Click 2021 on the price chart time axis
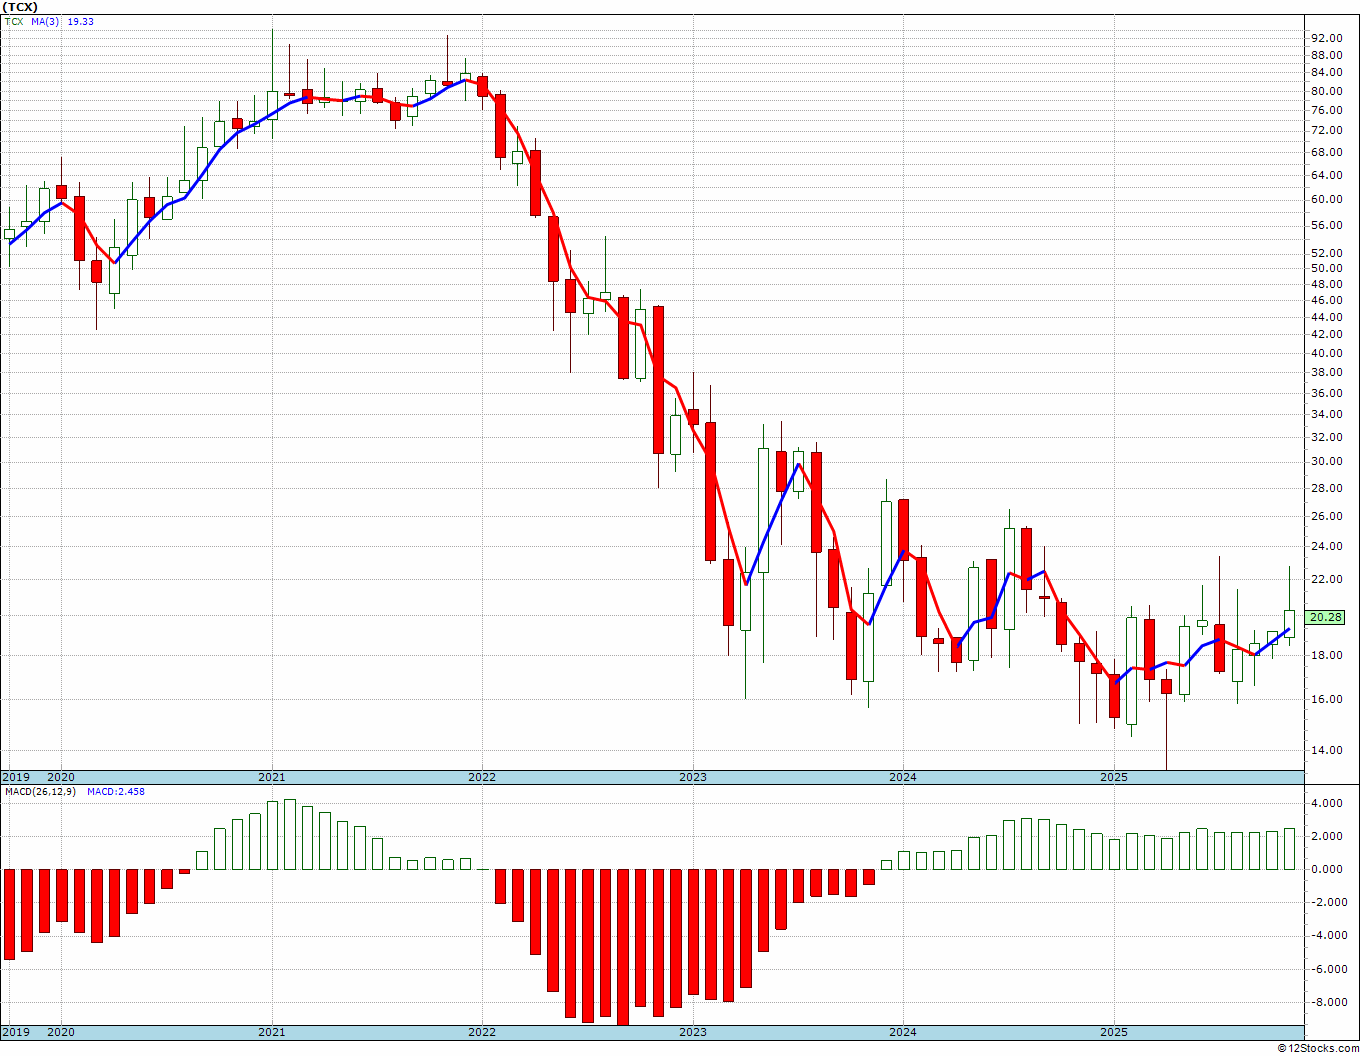Screen dimensions: 1360x1056 tap(271, 777)
